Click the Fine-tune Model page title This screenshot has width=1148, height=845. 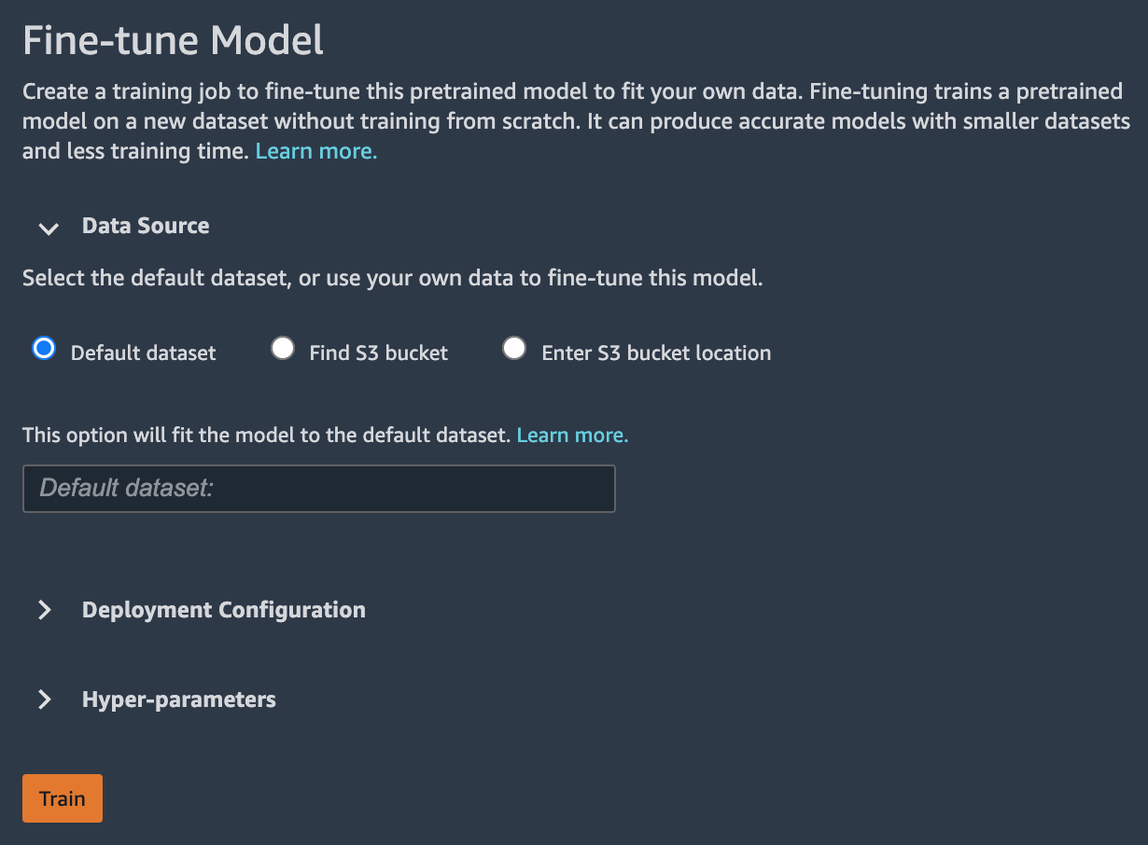pos(174,40)
